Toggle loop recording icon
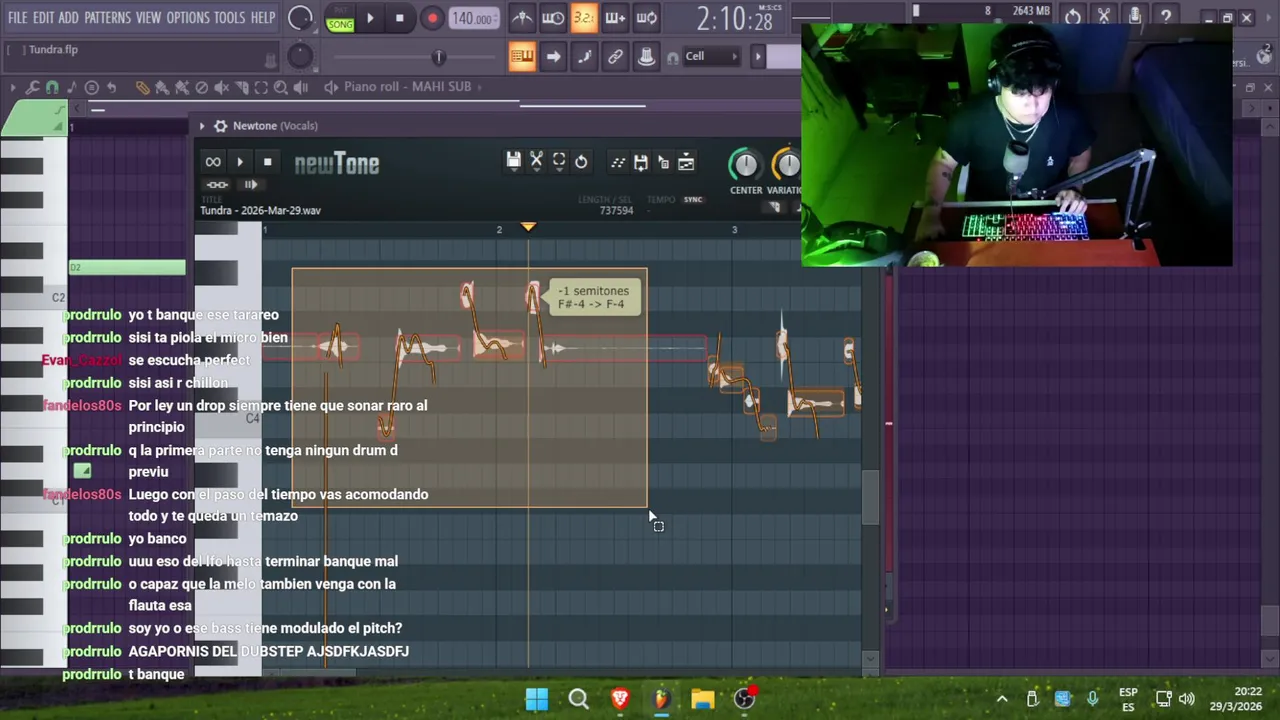Screen dimensions: 1280x720 click(646, 18)
